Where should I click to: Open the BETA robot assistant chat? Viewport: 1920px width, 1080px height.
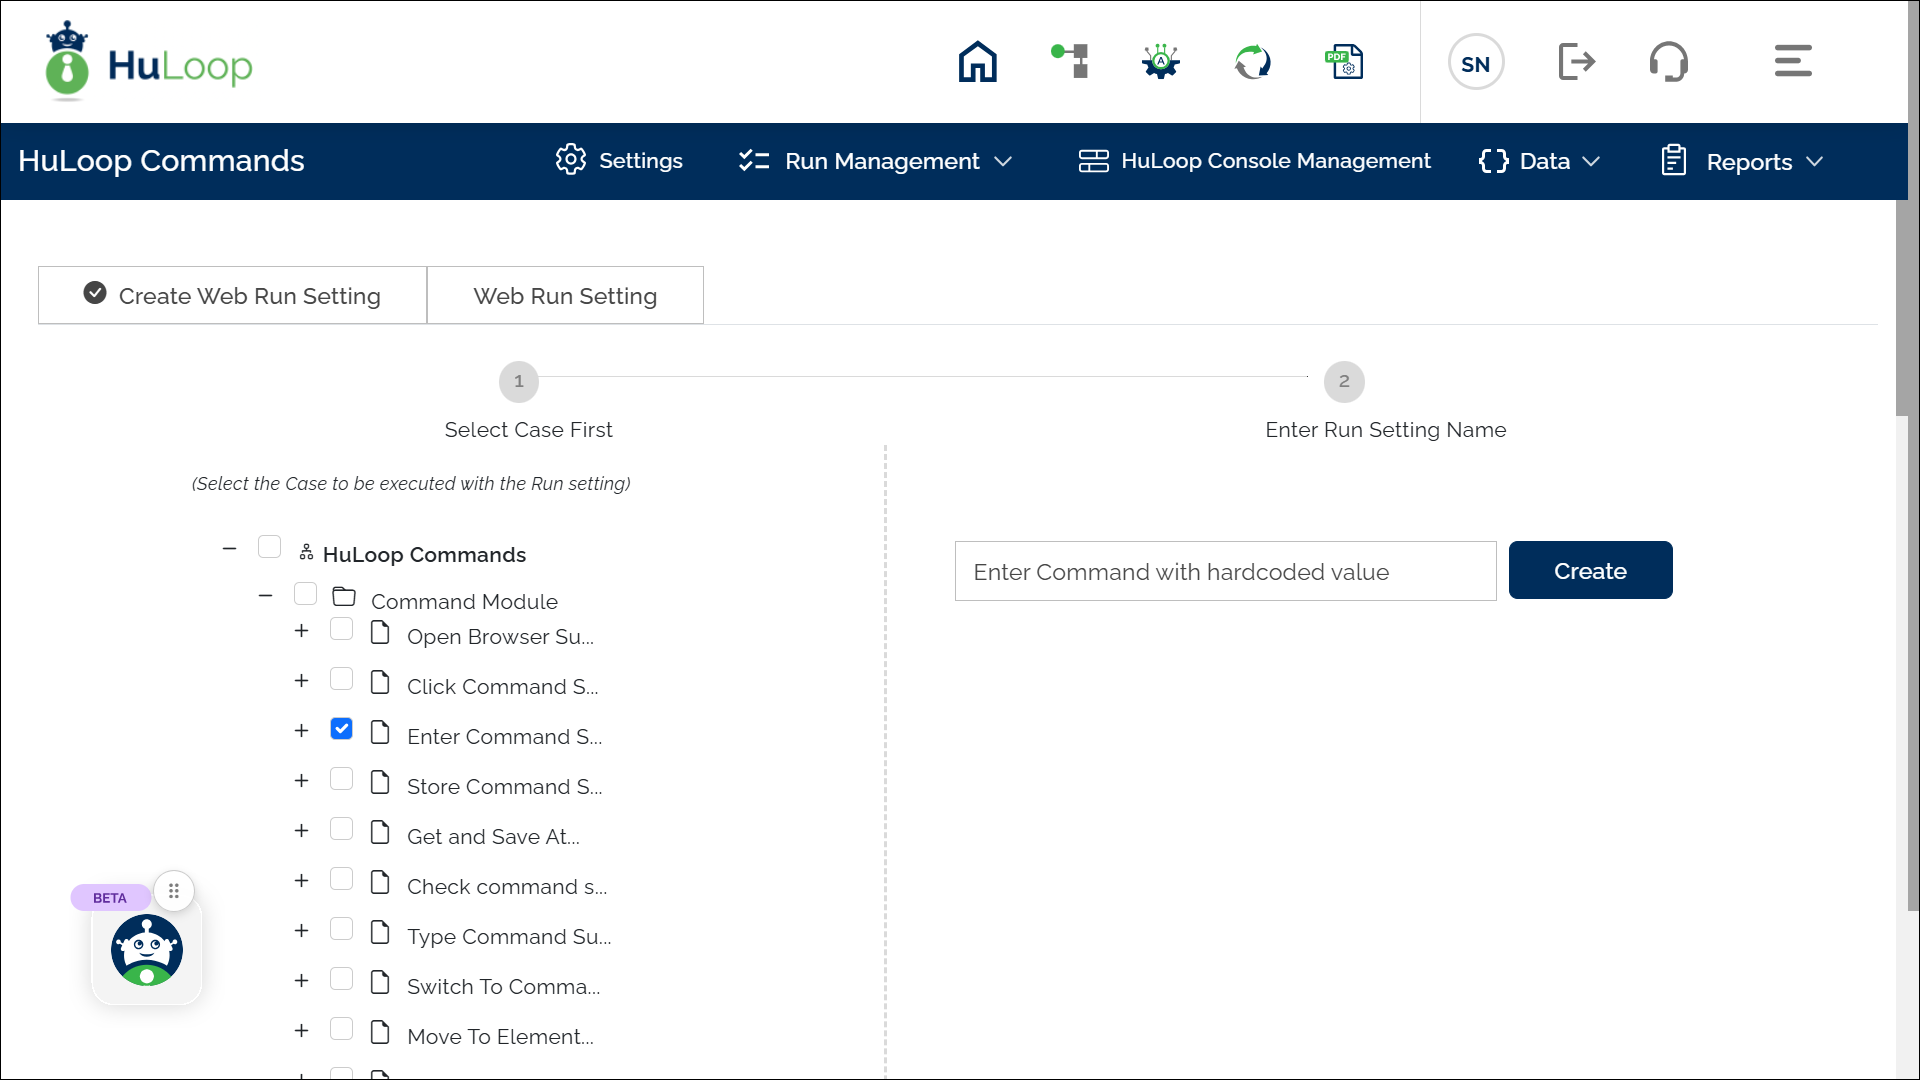[x=147, y=950]
